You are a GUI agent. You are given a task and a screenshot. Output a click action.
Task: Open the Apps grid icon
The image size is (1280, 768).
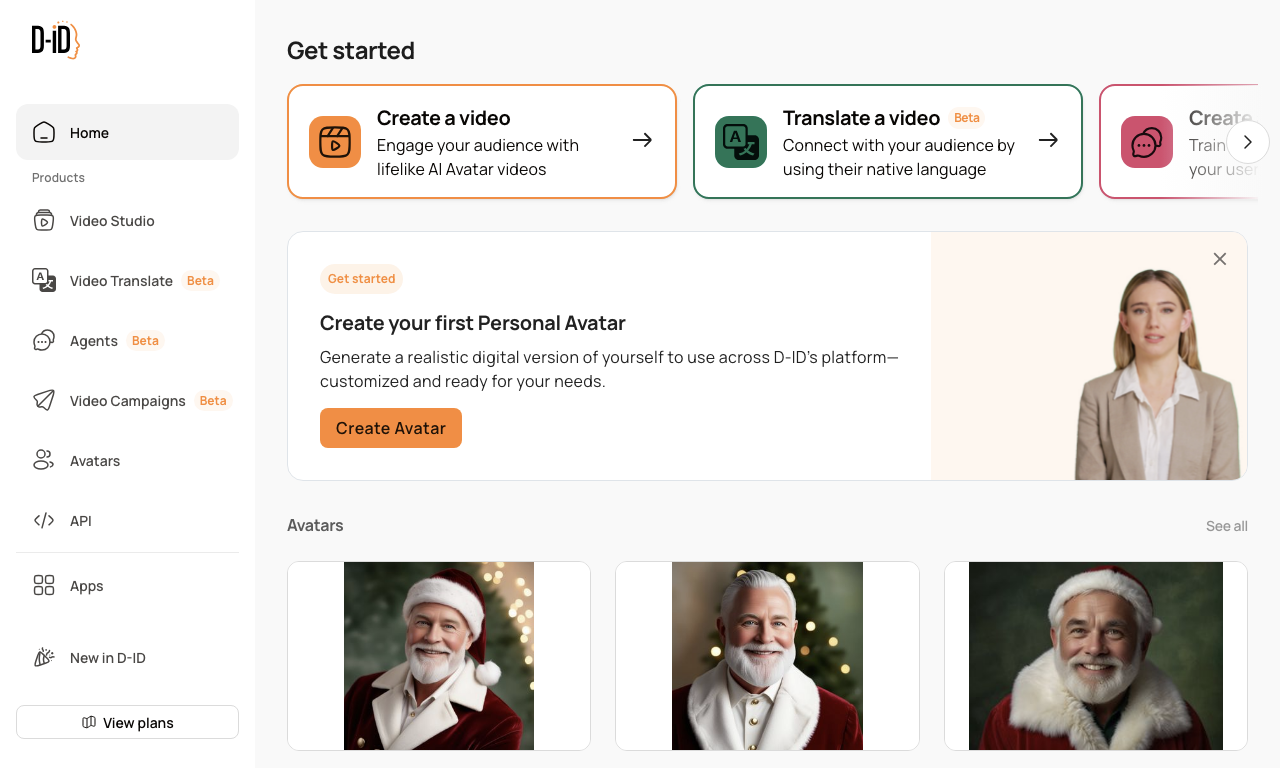point(44,586)
